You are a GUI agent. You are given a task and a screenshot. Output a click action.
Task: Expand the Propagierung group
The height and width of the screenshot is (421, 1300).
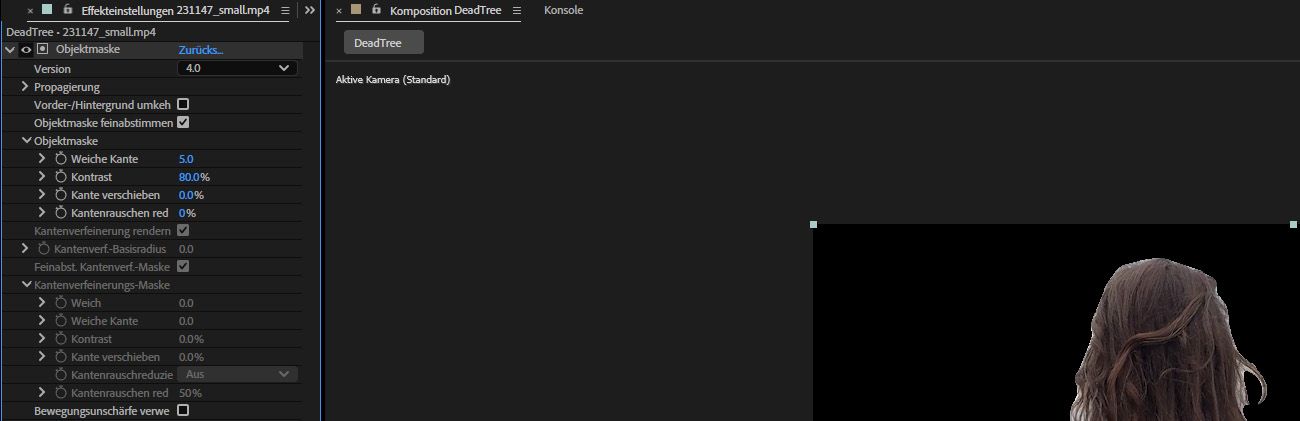coord(25,87)
